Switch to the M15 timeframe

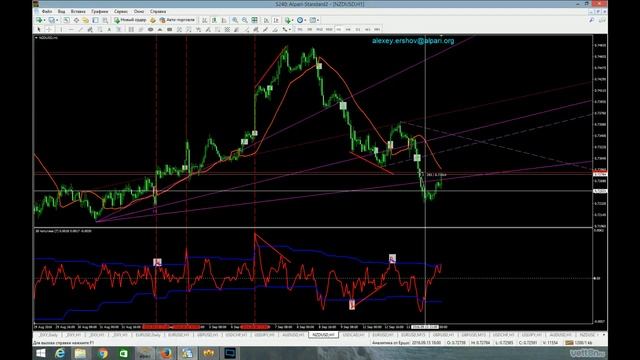point(319,29)
